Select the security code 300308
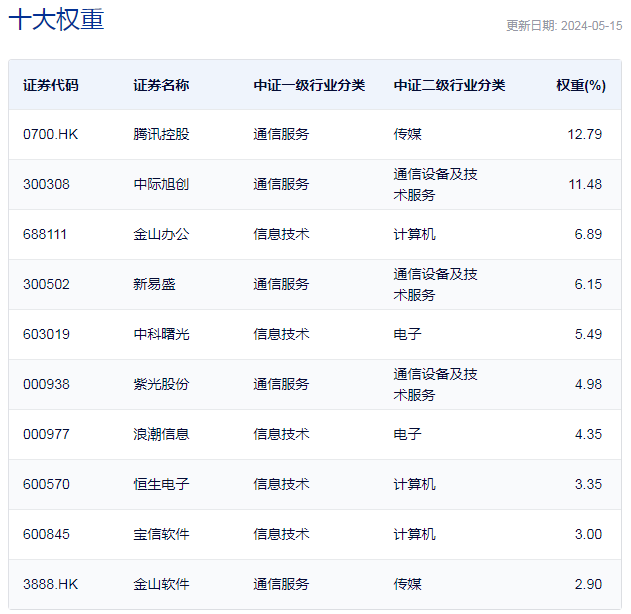The height and width of the screenshot is (614, 631). coord(46,184)
